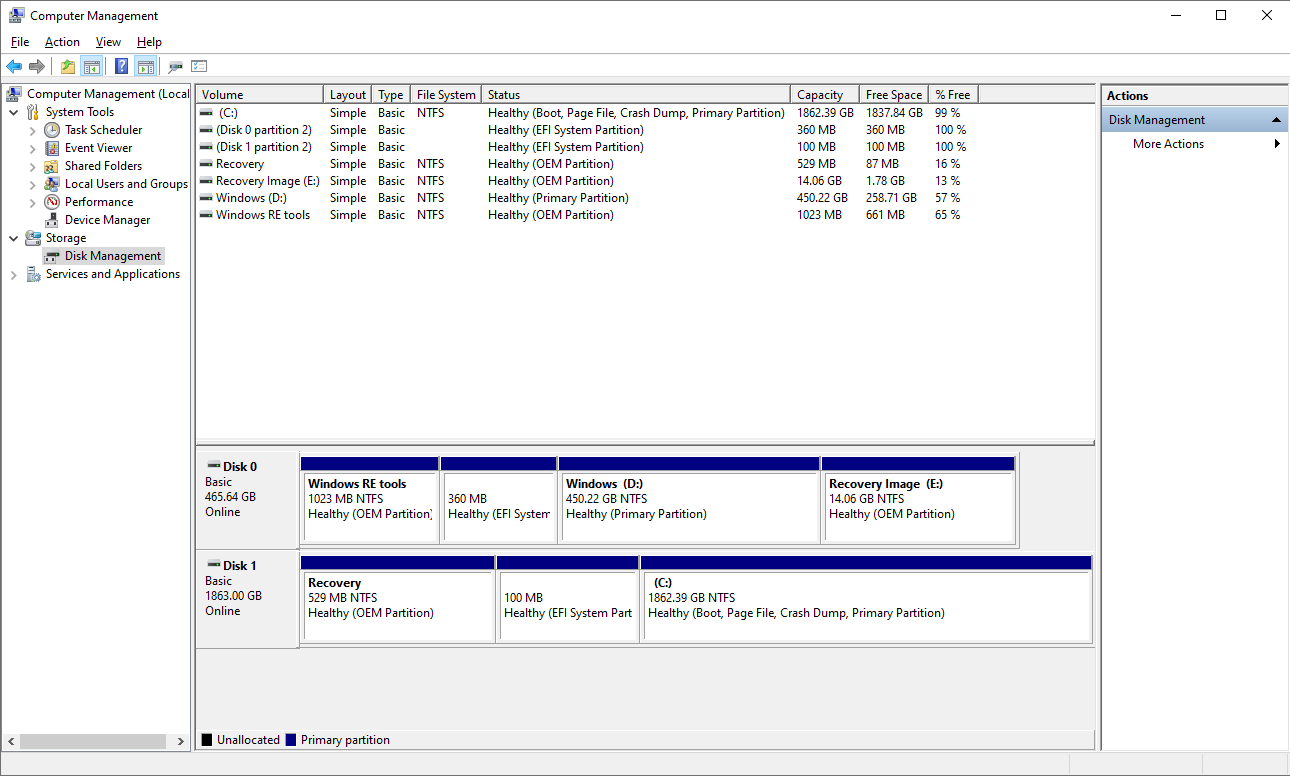
Task: Select the Recovery 529 MB partition block on Disk 1
Action: pos(398,598)
